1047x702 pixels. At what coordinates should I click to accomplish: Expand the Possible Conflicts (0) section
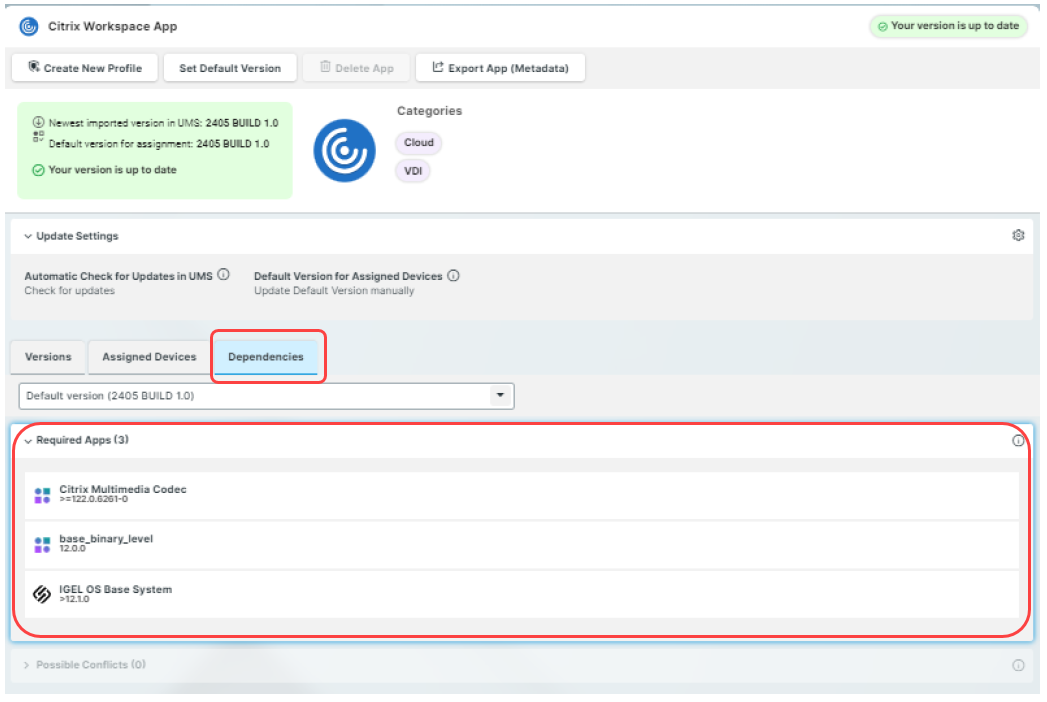point(27,665)
